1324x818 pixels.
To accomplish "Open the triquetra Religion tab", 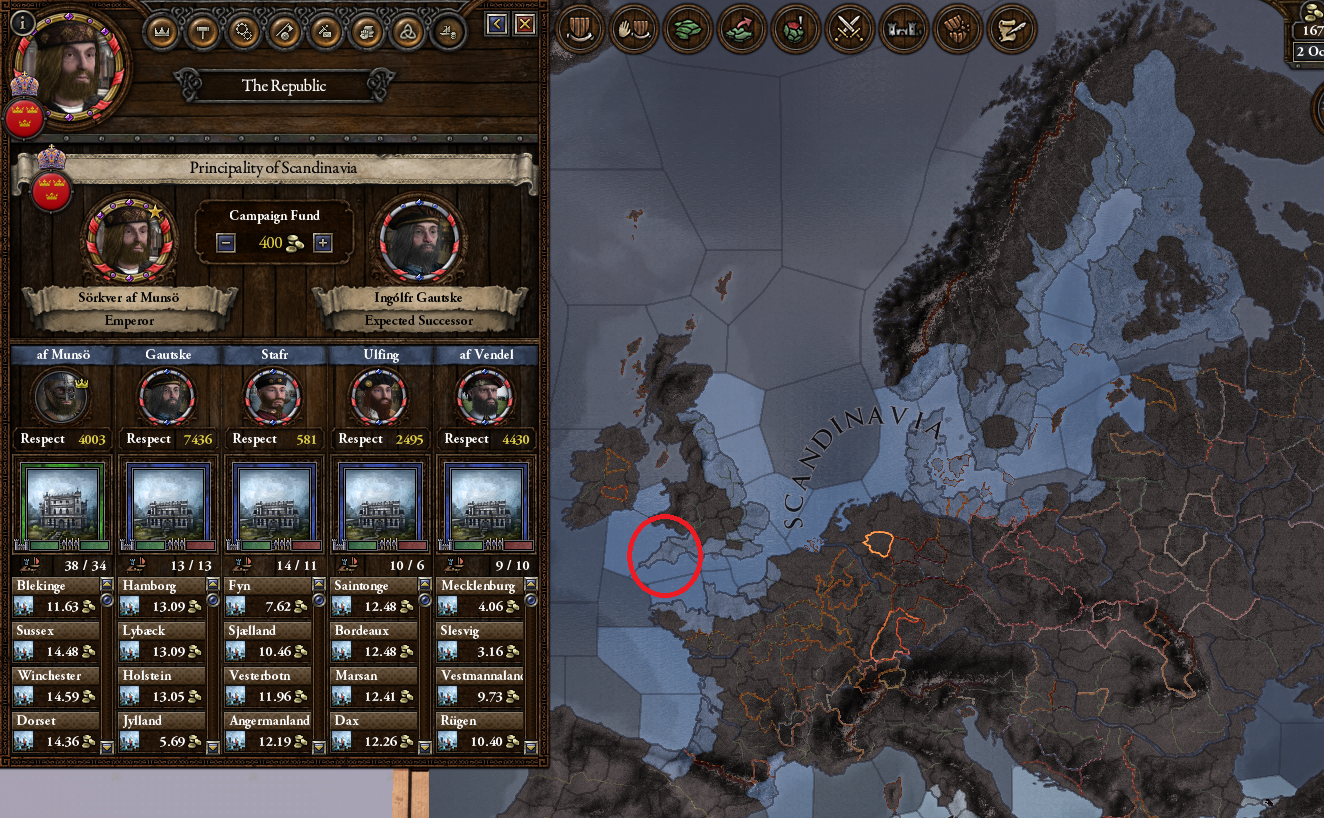I will (x=408, y=32).
